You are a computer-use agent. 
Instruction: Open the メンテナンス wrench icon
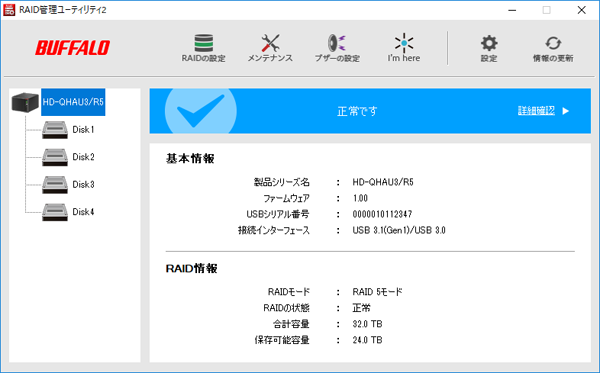(270, 43)
